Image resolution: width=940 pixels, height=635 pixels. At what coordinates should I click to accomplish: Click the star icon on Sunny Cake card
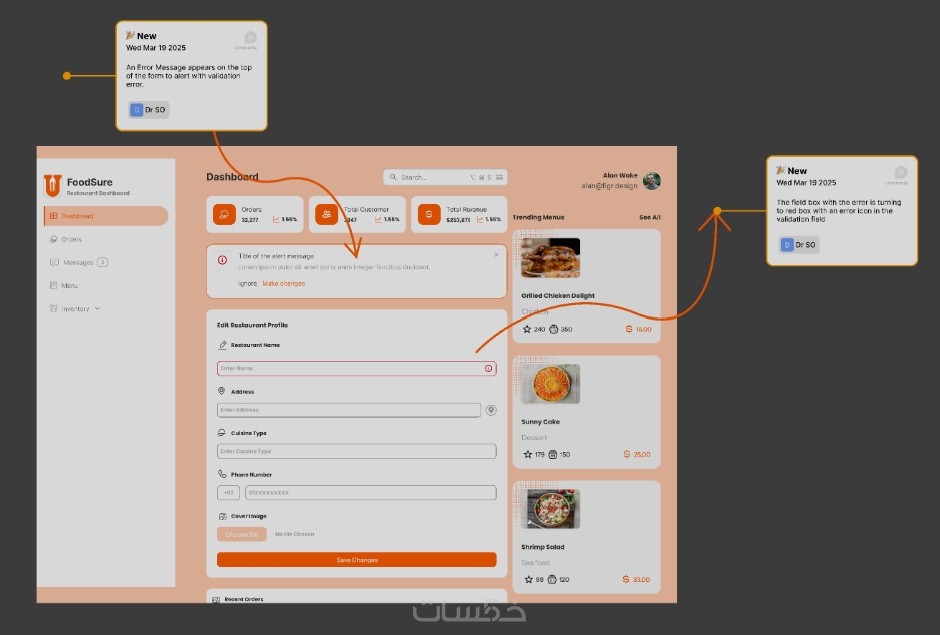click(x=528, y=455)
